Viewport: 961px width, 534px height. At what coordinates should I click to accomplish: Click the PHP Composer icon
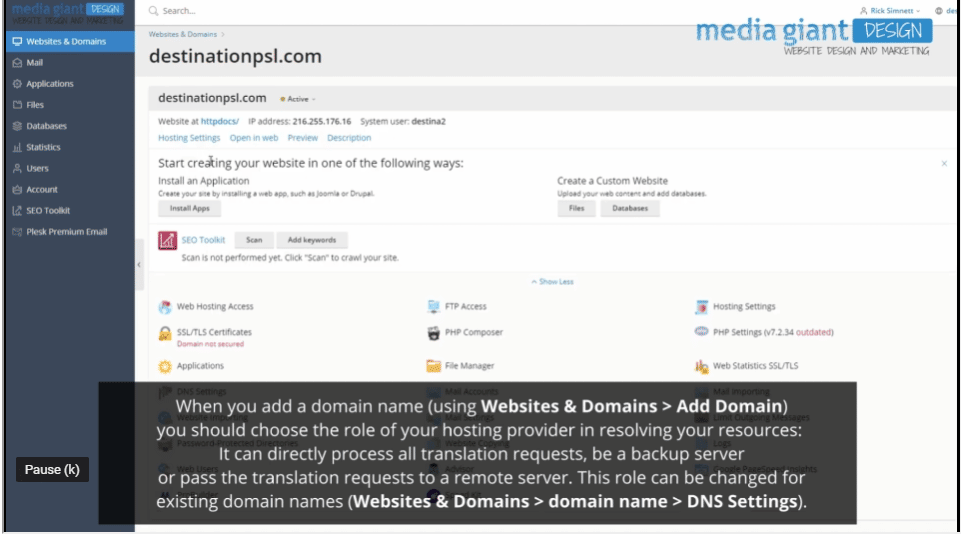(x=433, y=333)
